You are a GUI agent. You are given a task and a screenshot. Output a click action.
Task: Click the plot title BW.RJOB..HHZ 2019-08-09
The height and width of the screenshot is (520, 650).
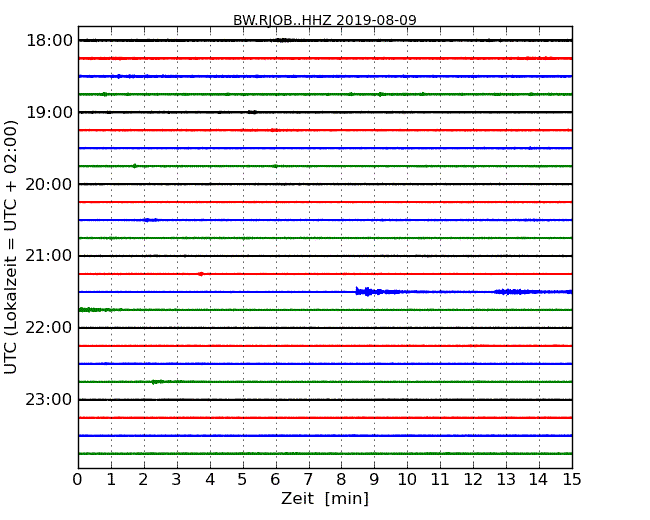click(325, 20)
